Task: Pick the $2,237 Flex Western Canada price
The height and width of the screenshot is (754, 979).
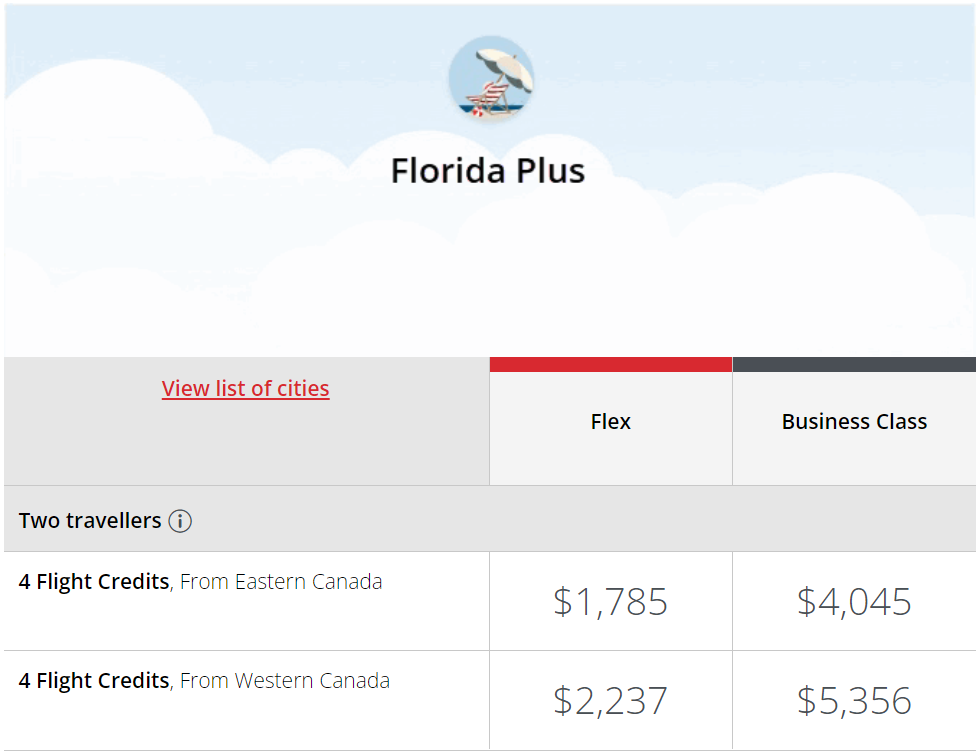Action: [610, 700]
